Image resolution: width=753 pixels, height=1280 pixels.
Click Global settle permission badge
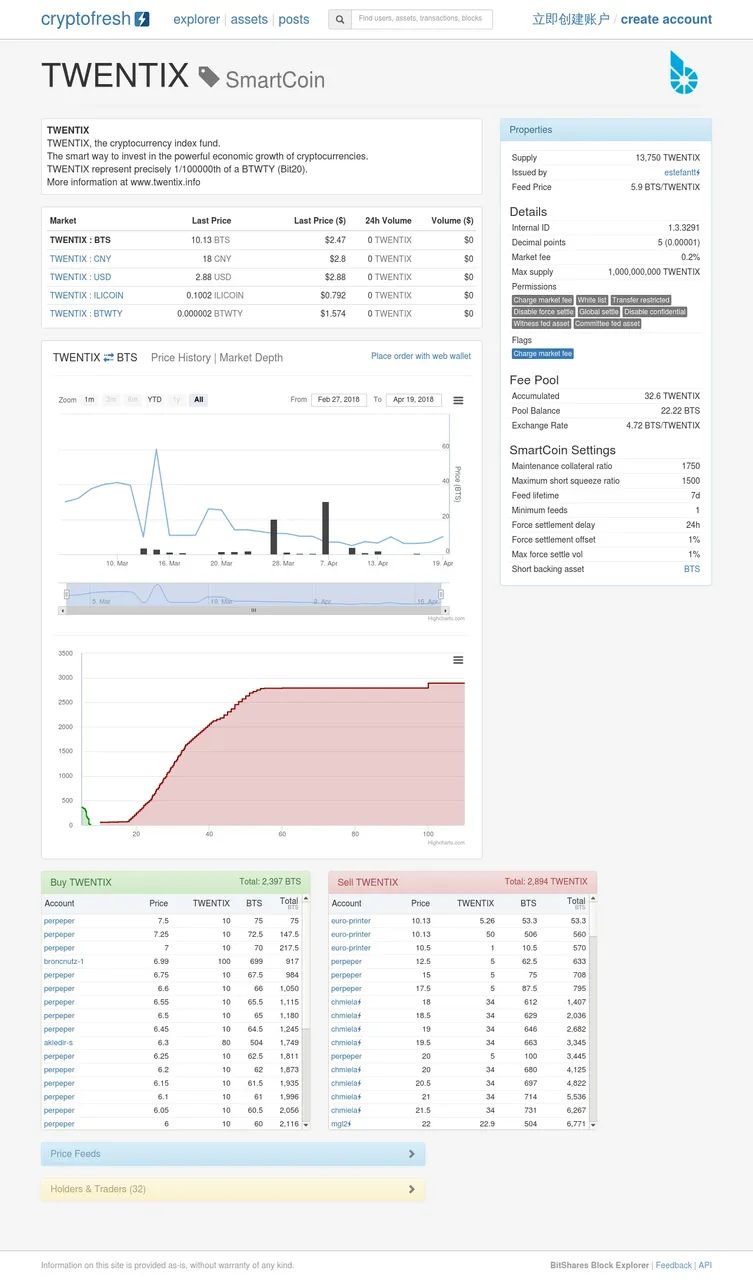click(x=599, y=312)
